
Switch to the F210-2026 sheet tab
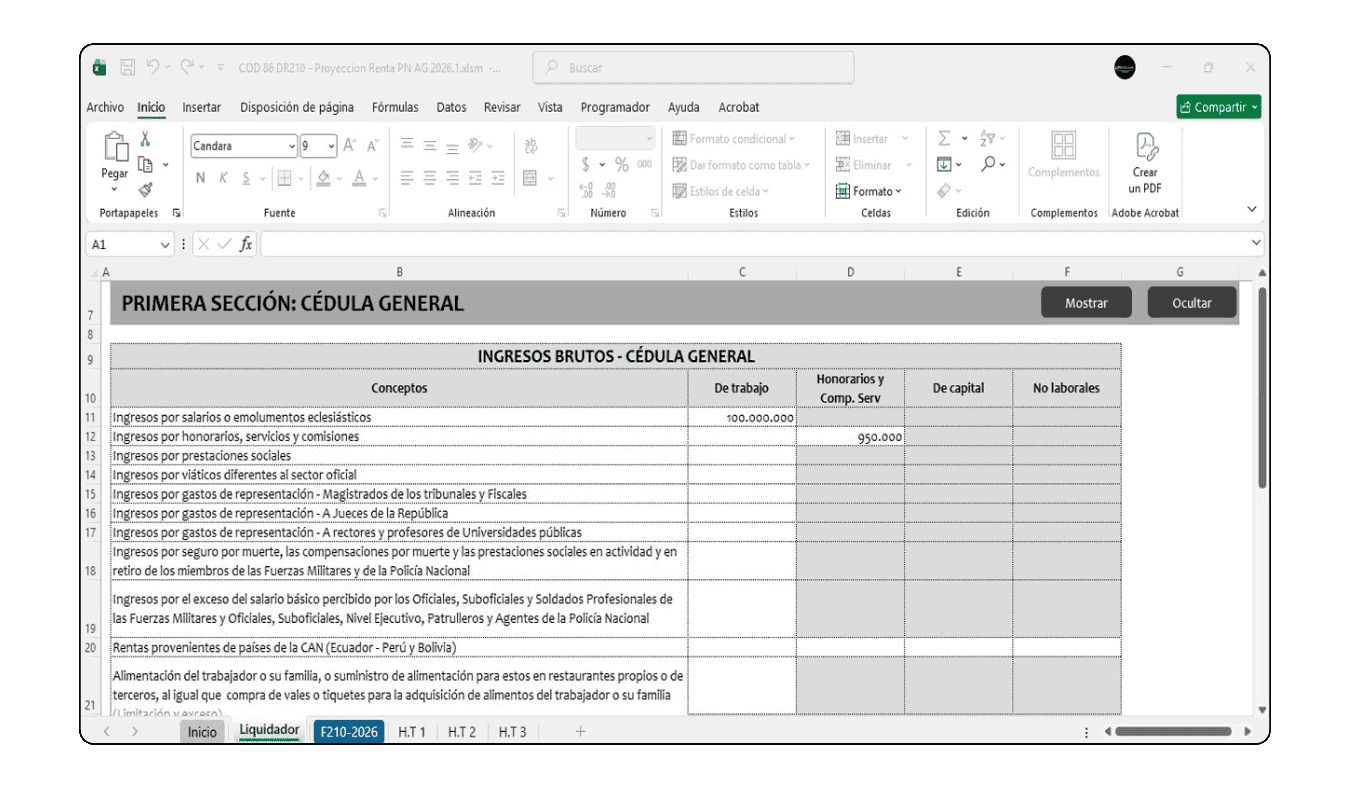349,732
